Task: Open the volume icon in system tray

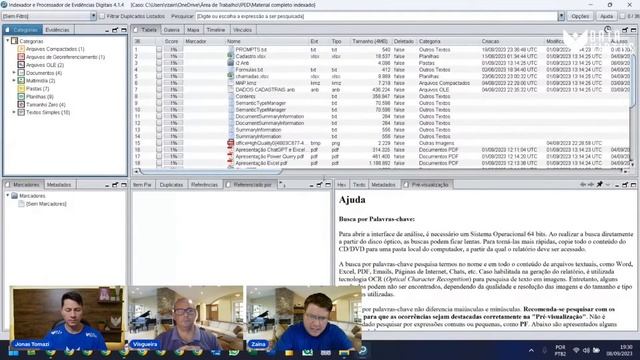Action: [586, 350]
